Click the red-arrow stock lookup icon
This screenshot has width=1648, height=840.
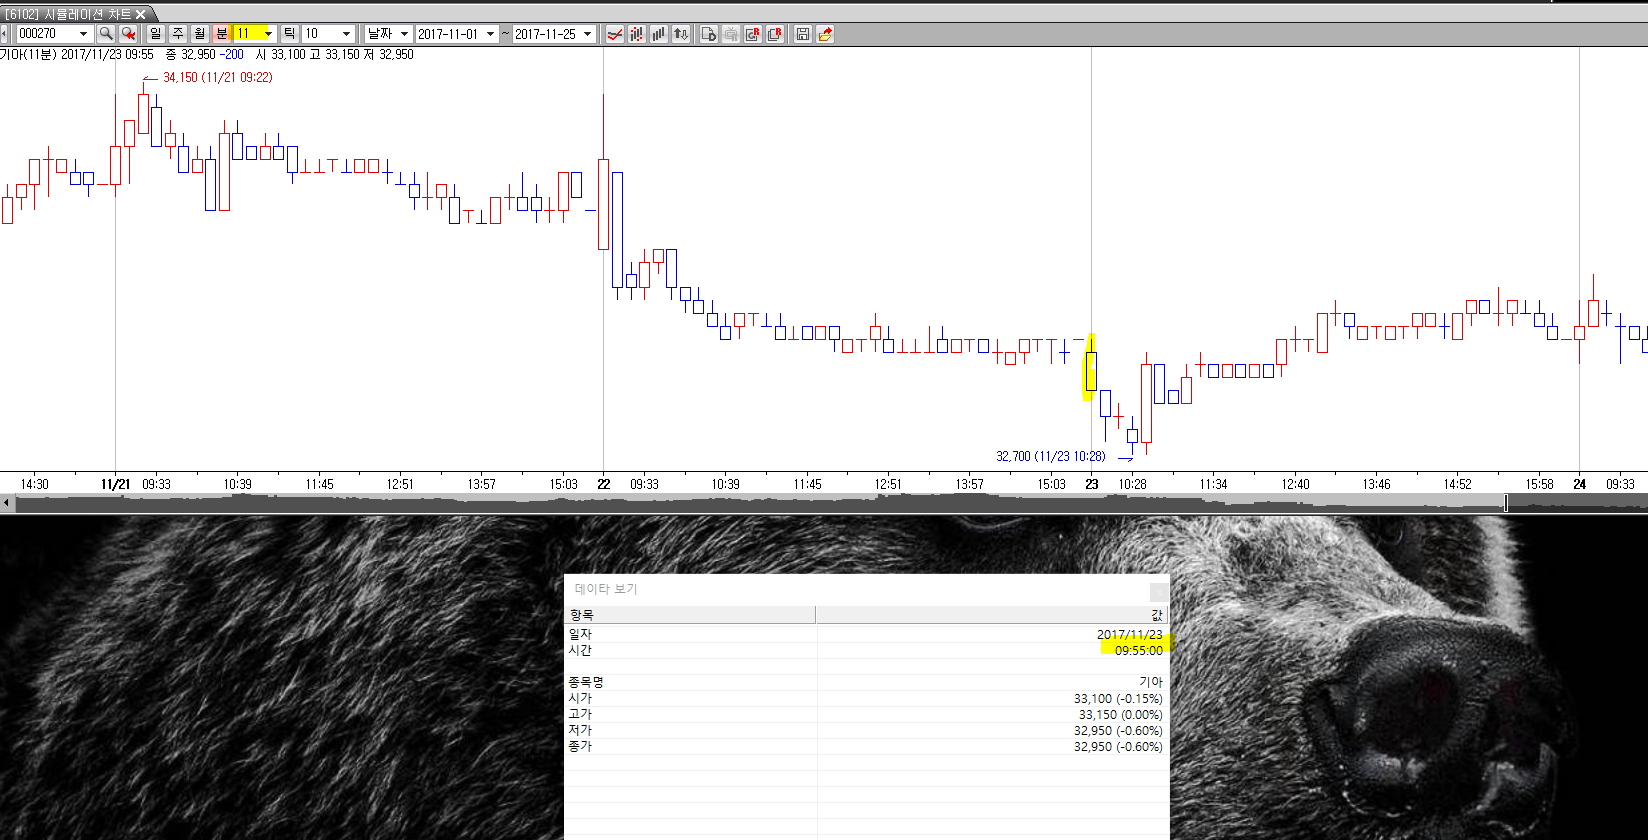tap(128, 34)
